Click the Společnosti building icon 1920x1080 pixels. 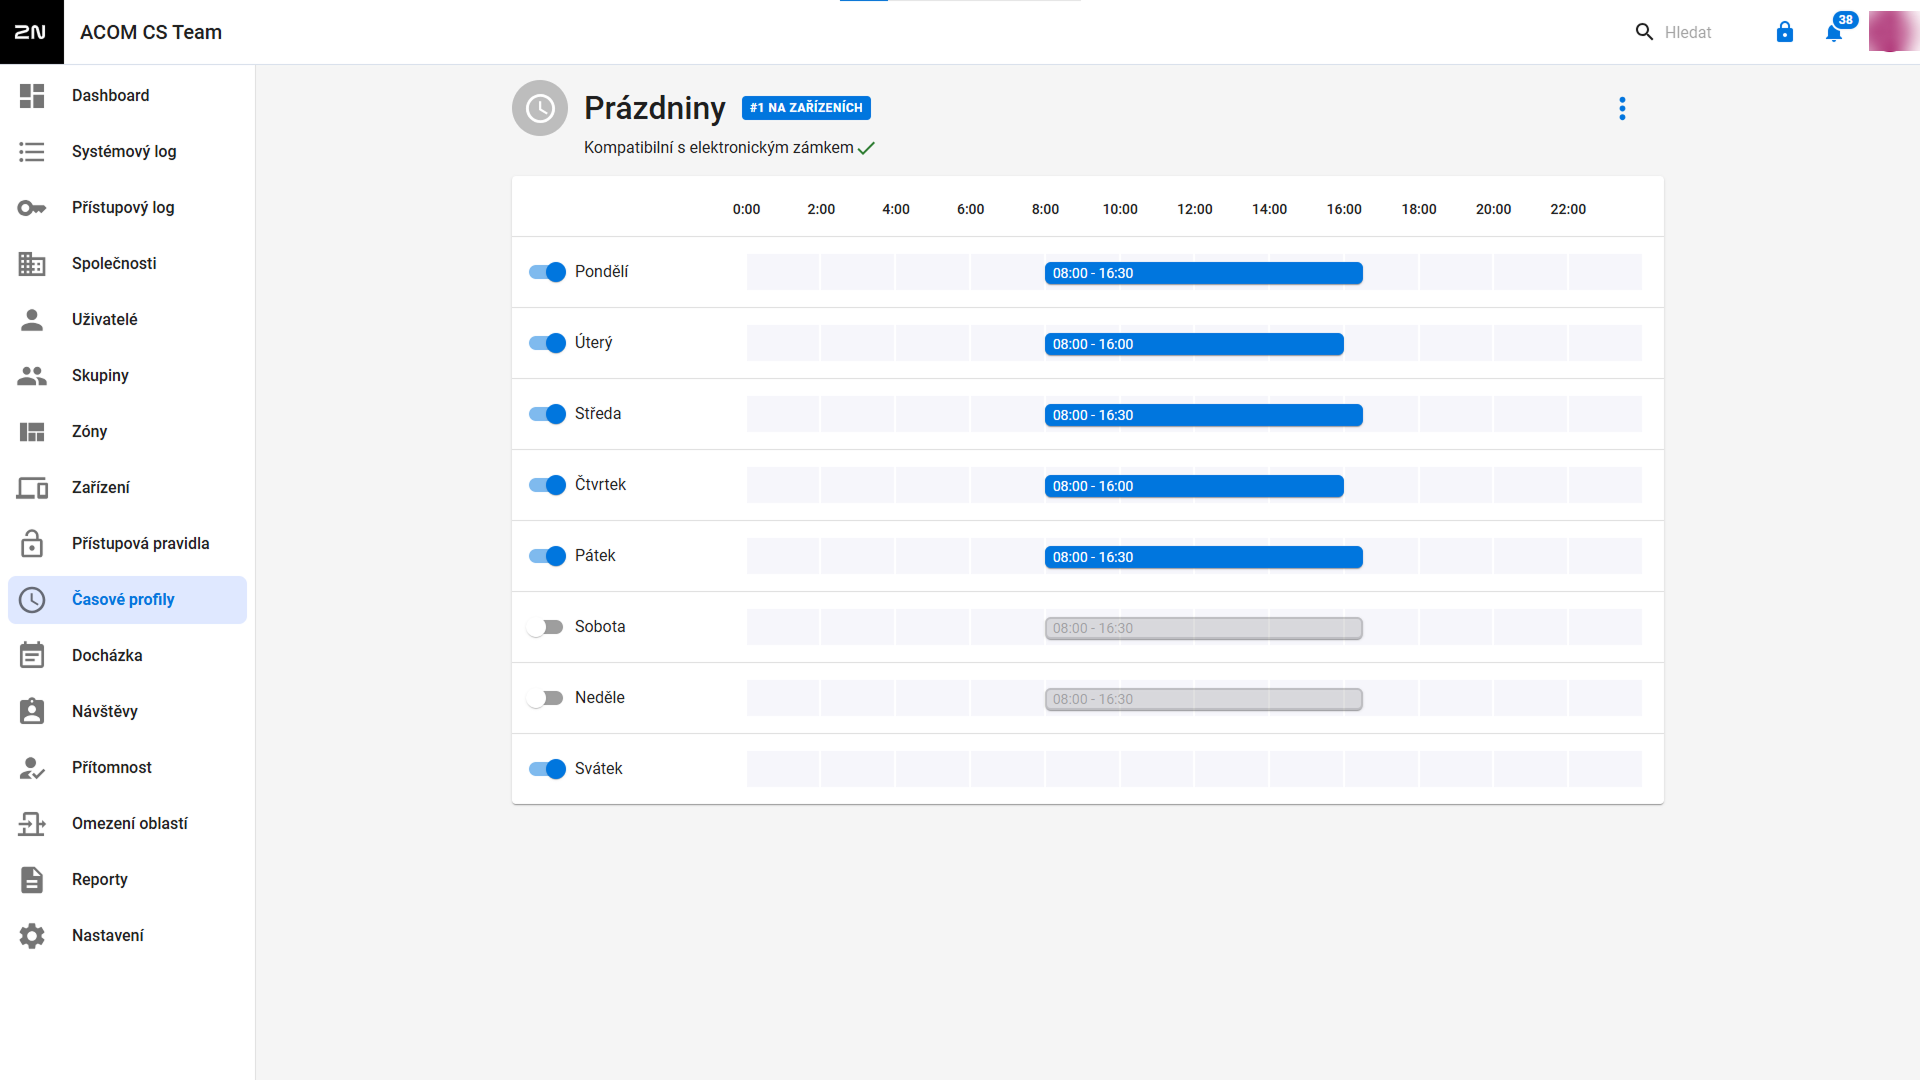pyautogui.click(x=32, y=264)
